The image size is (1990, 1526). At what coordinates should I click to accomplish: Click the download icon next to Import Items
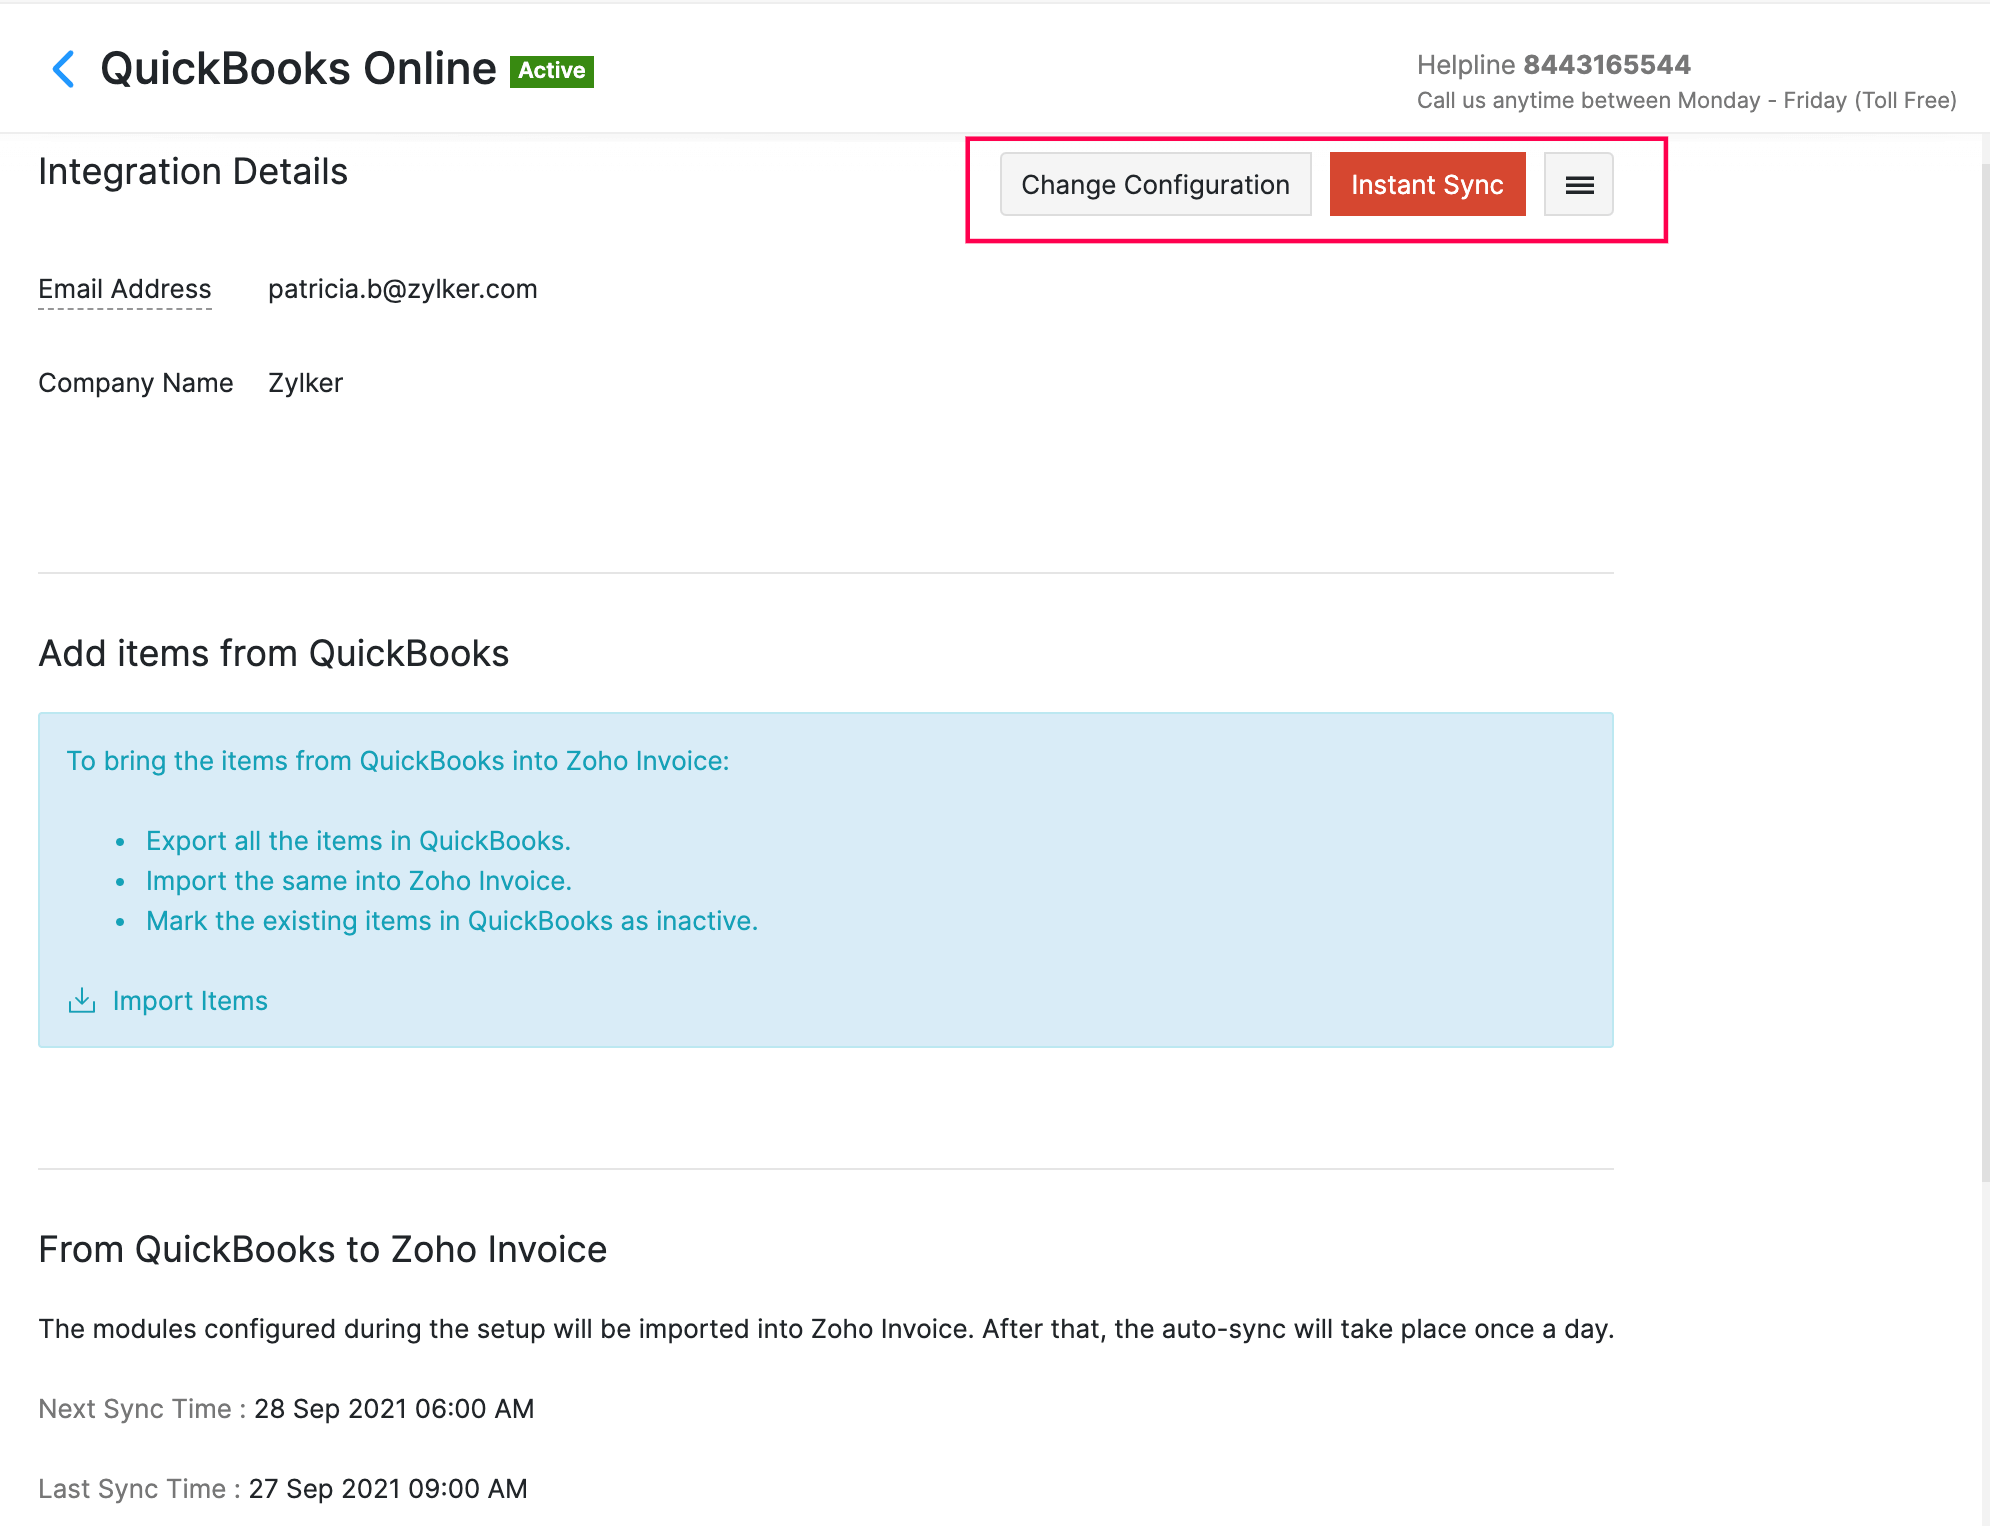tap(80, 1000)
